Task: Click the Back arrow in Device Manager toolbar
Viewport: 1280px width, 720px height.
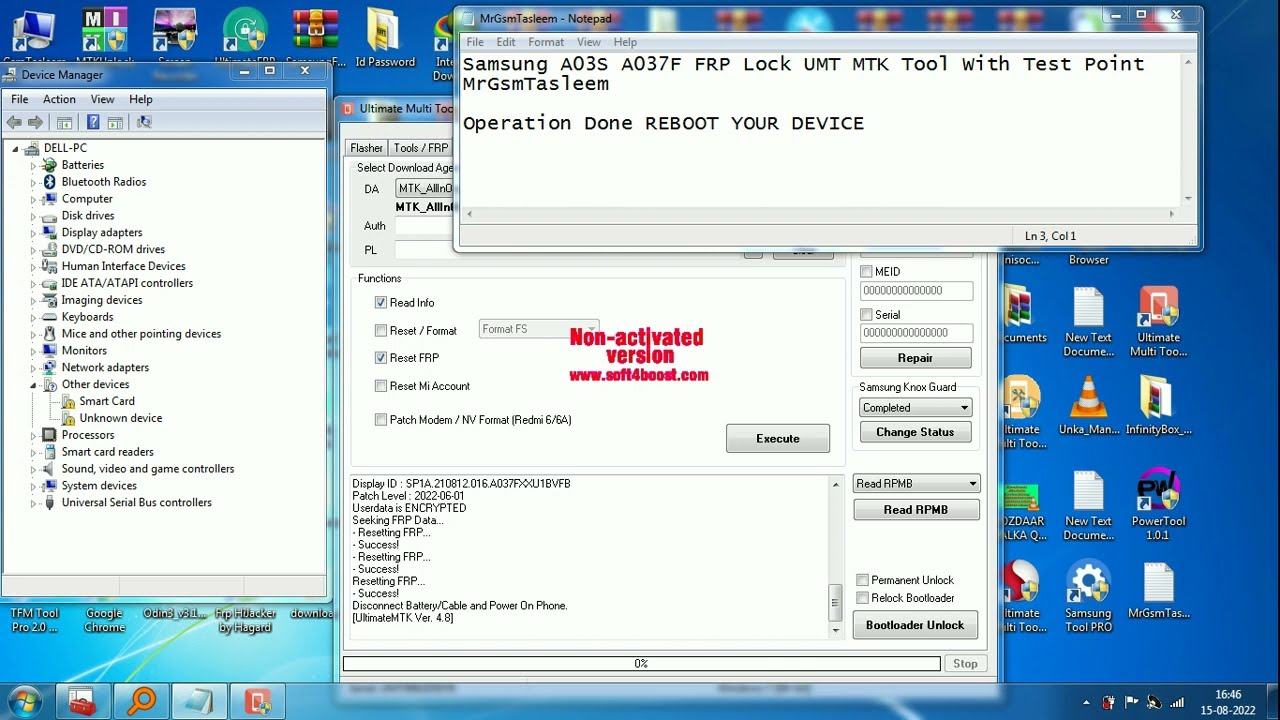Action: tap(14, 122)
